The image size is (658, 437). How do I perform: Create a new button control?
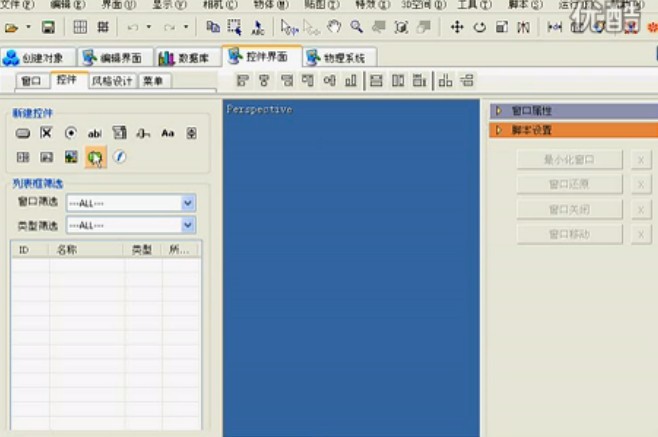click(x=23, y=133)
